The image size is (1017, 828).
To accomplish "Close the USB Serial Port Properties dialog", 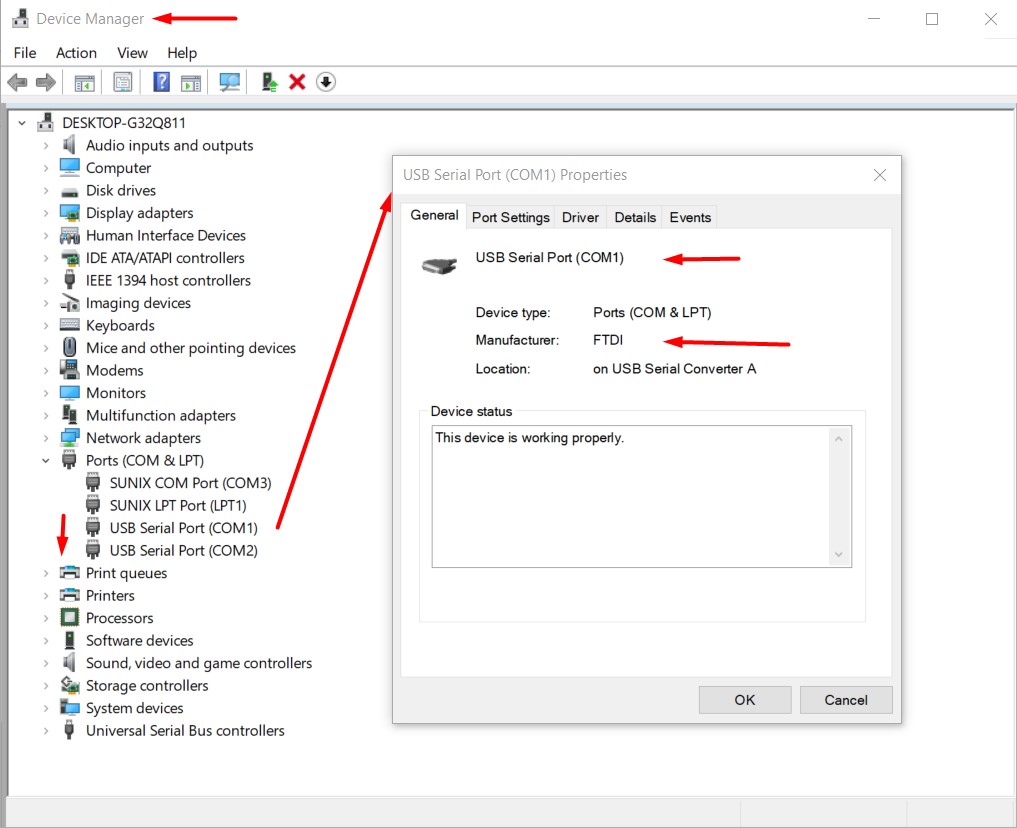I will [879, 175].
